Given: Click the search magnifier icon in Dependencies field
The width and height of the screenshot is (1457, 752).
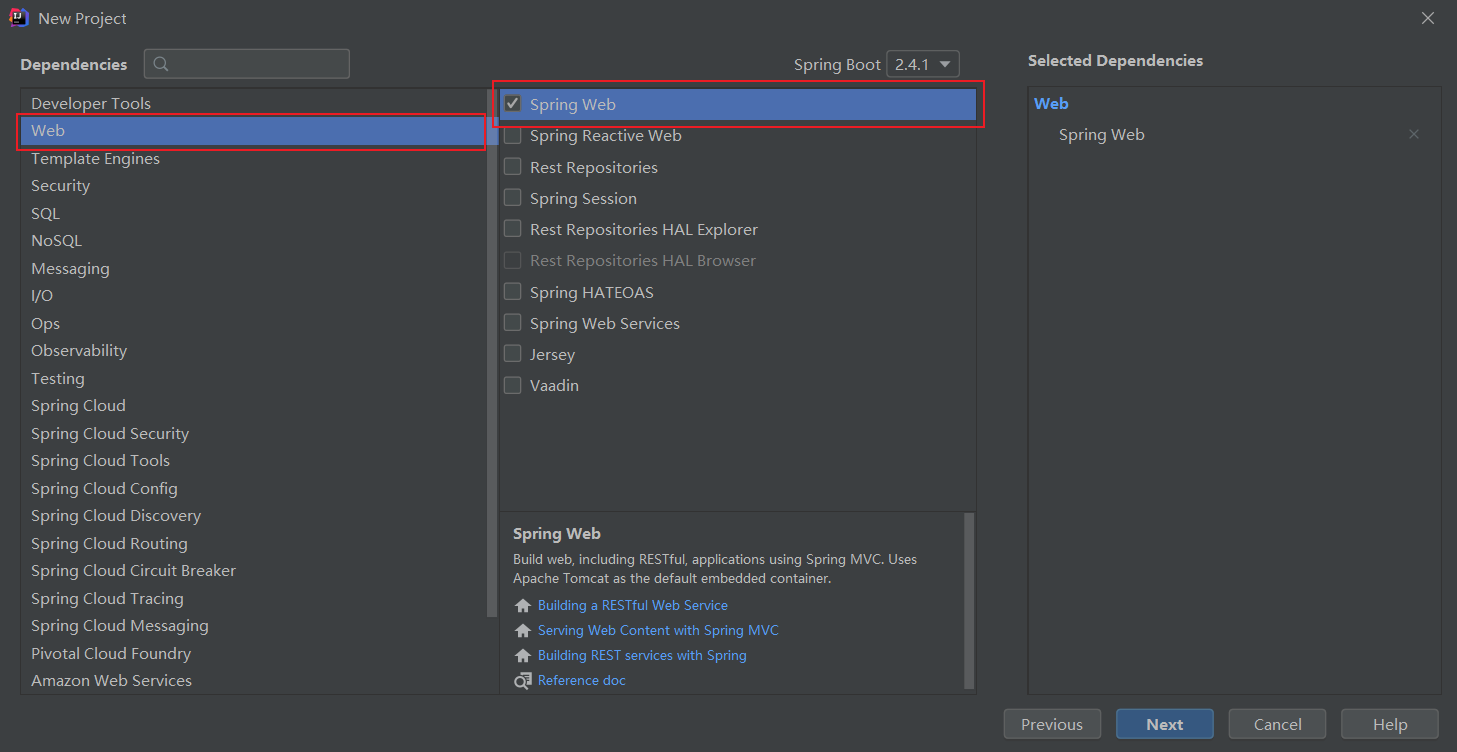Looking at the screenshot, I should (161, 64).
